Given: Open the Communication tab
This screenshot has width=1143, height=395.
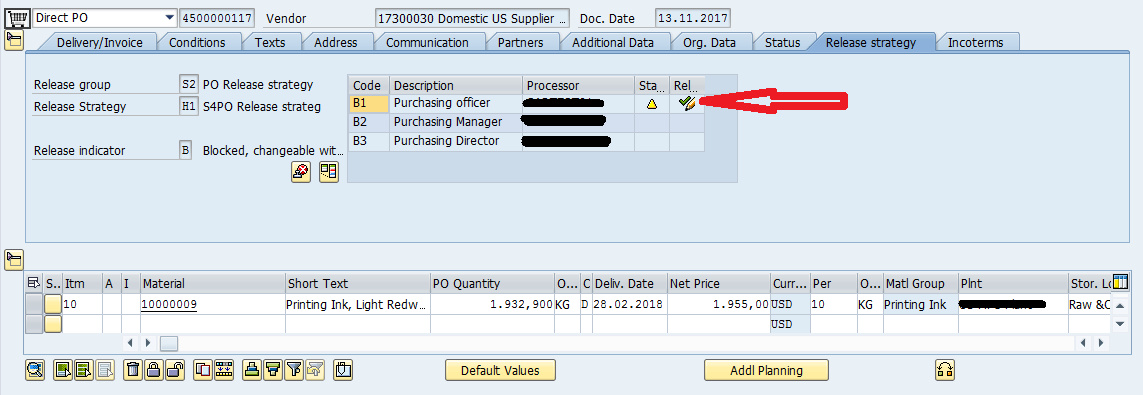Looking at the screenshot, I should click(427, 42).
